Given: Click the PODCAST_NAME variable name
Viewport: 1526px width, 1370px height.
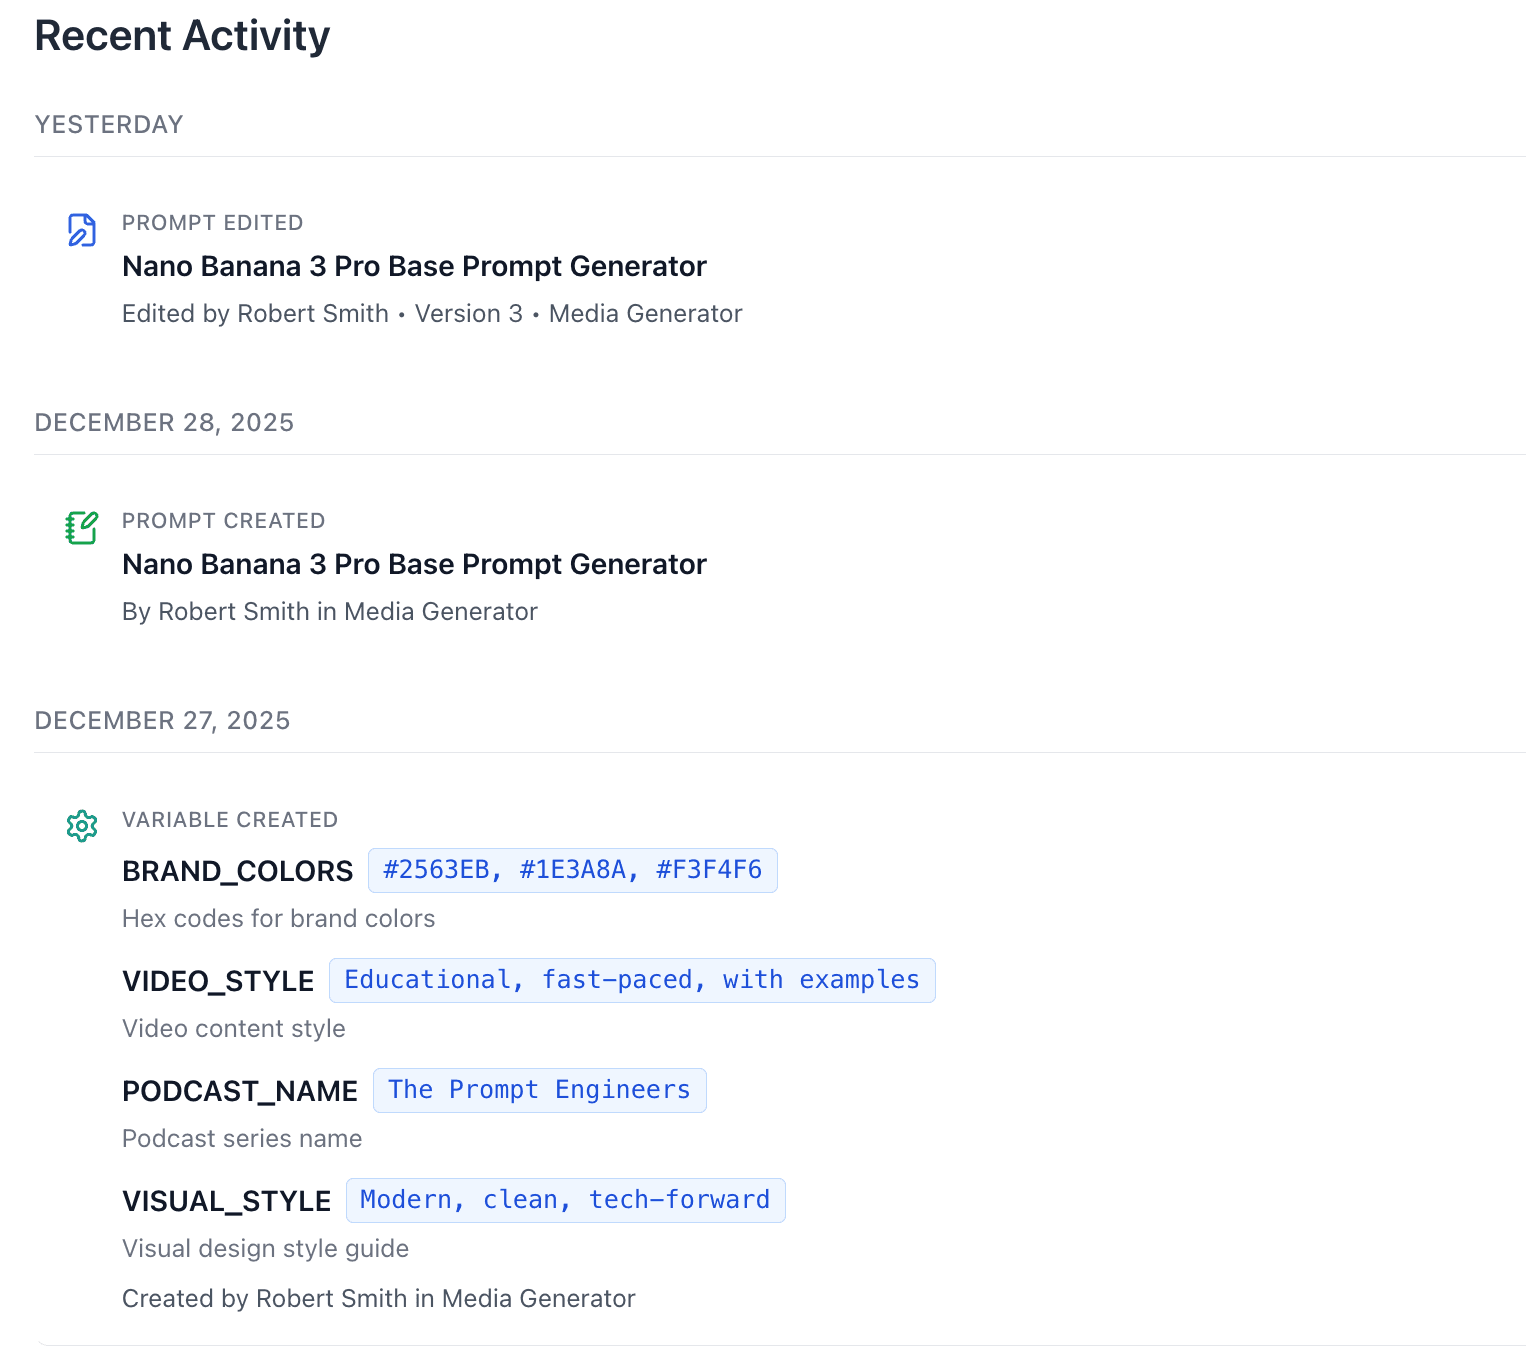Looking at the screenshot, I should 239,1091.
